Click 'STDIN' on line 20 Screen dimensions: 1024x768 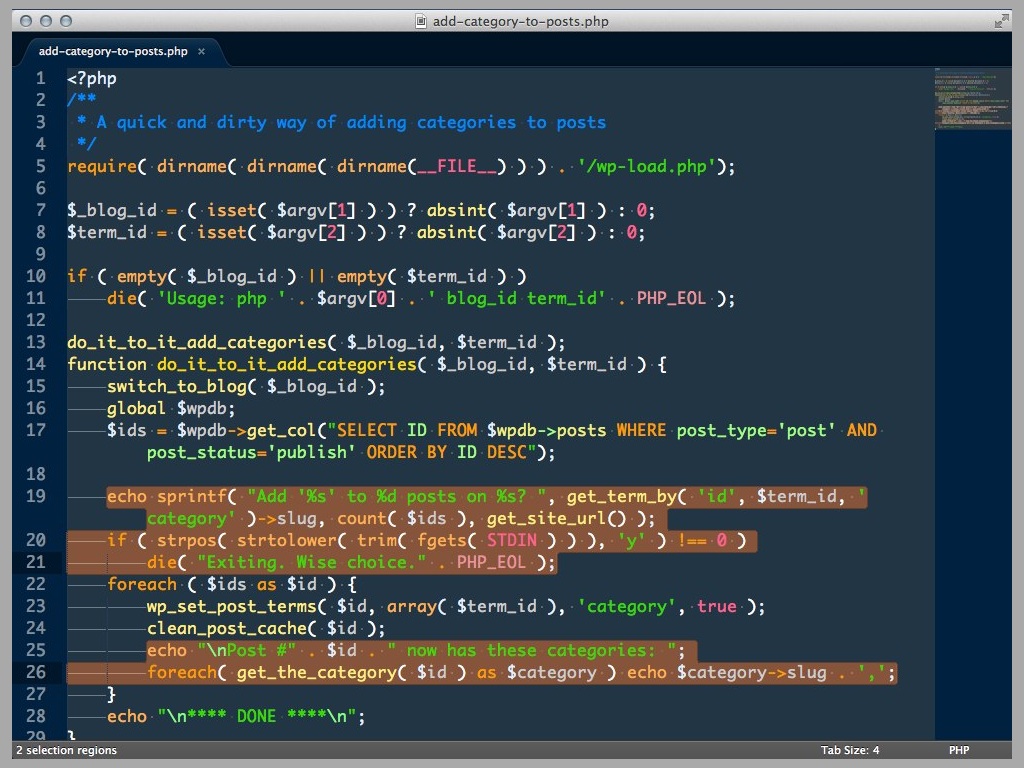[511, 540]
